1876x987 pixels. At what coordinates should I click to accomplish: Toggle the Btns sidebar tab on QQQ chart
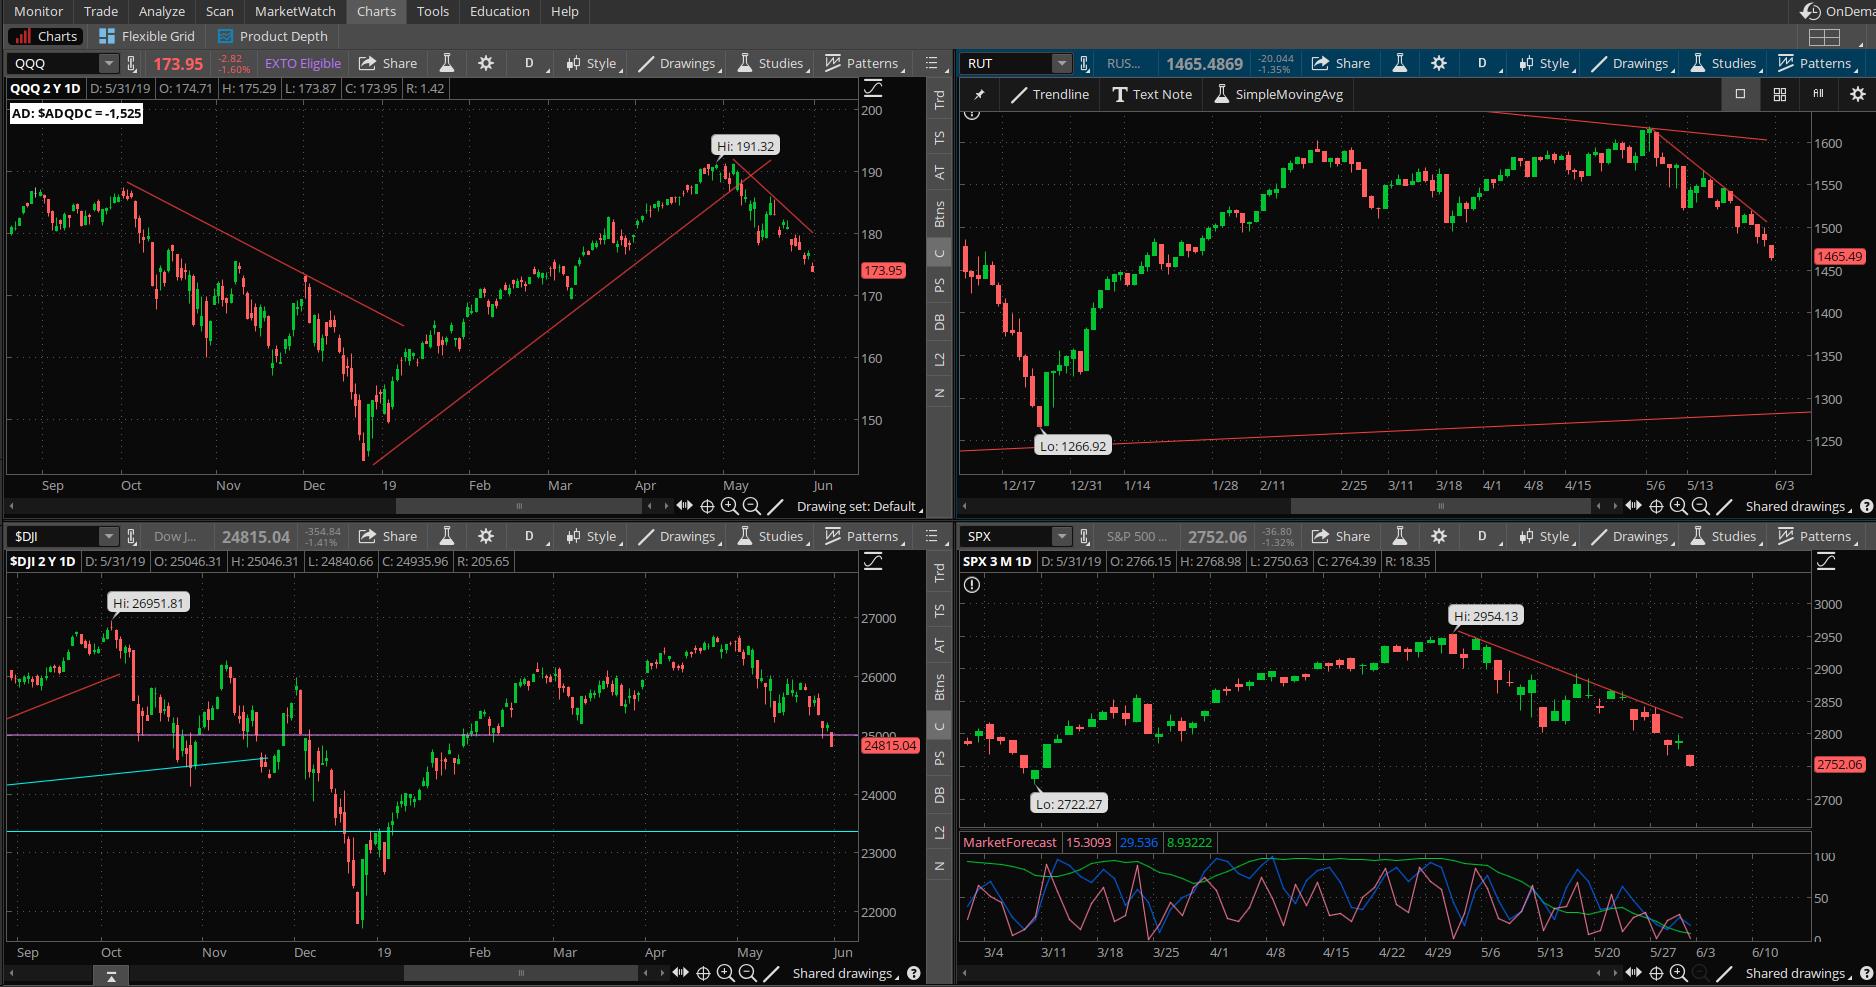(x=939, y=213)
